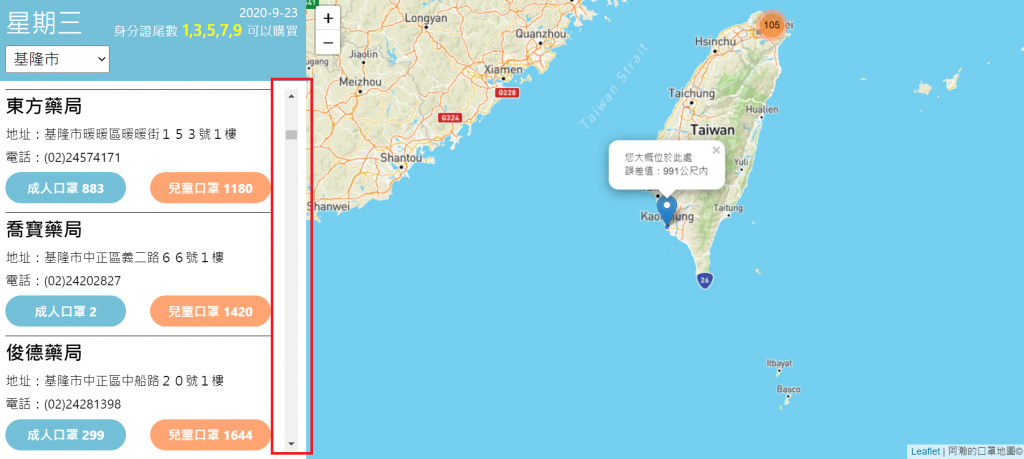
Task: Click 成人口罩 883 for 東方藥局
Action: pyautogui.click(x=65, y=188)
